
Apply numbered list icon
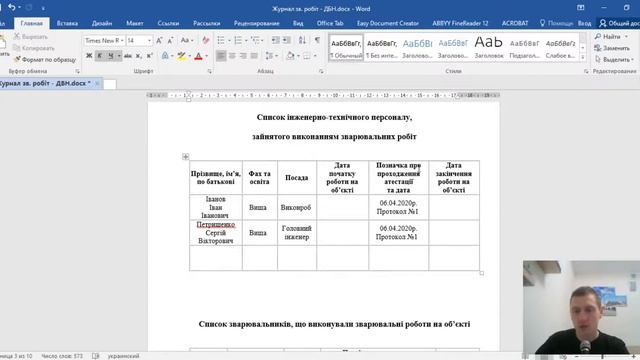tap(238, 40)
